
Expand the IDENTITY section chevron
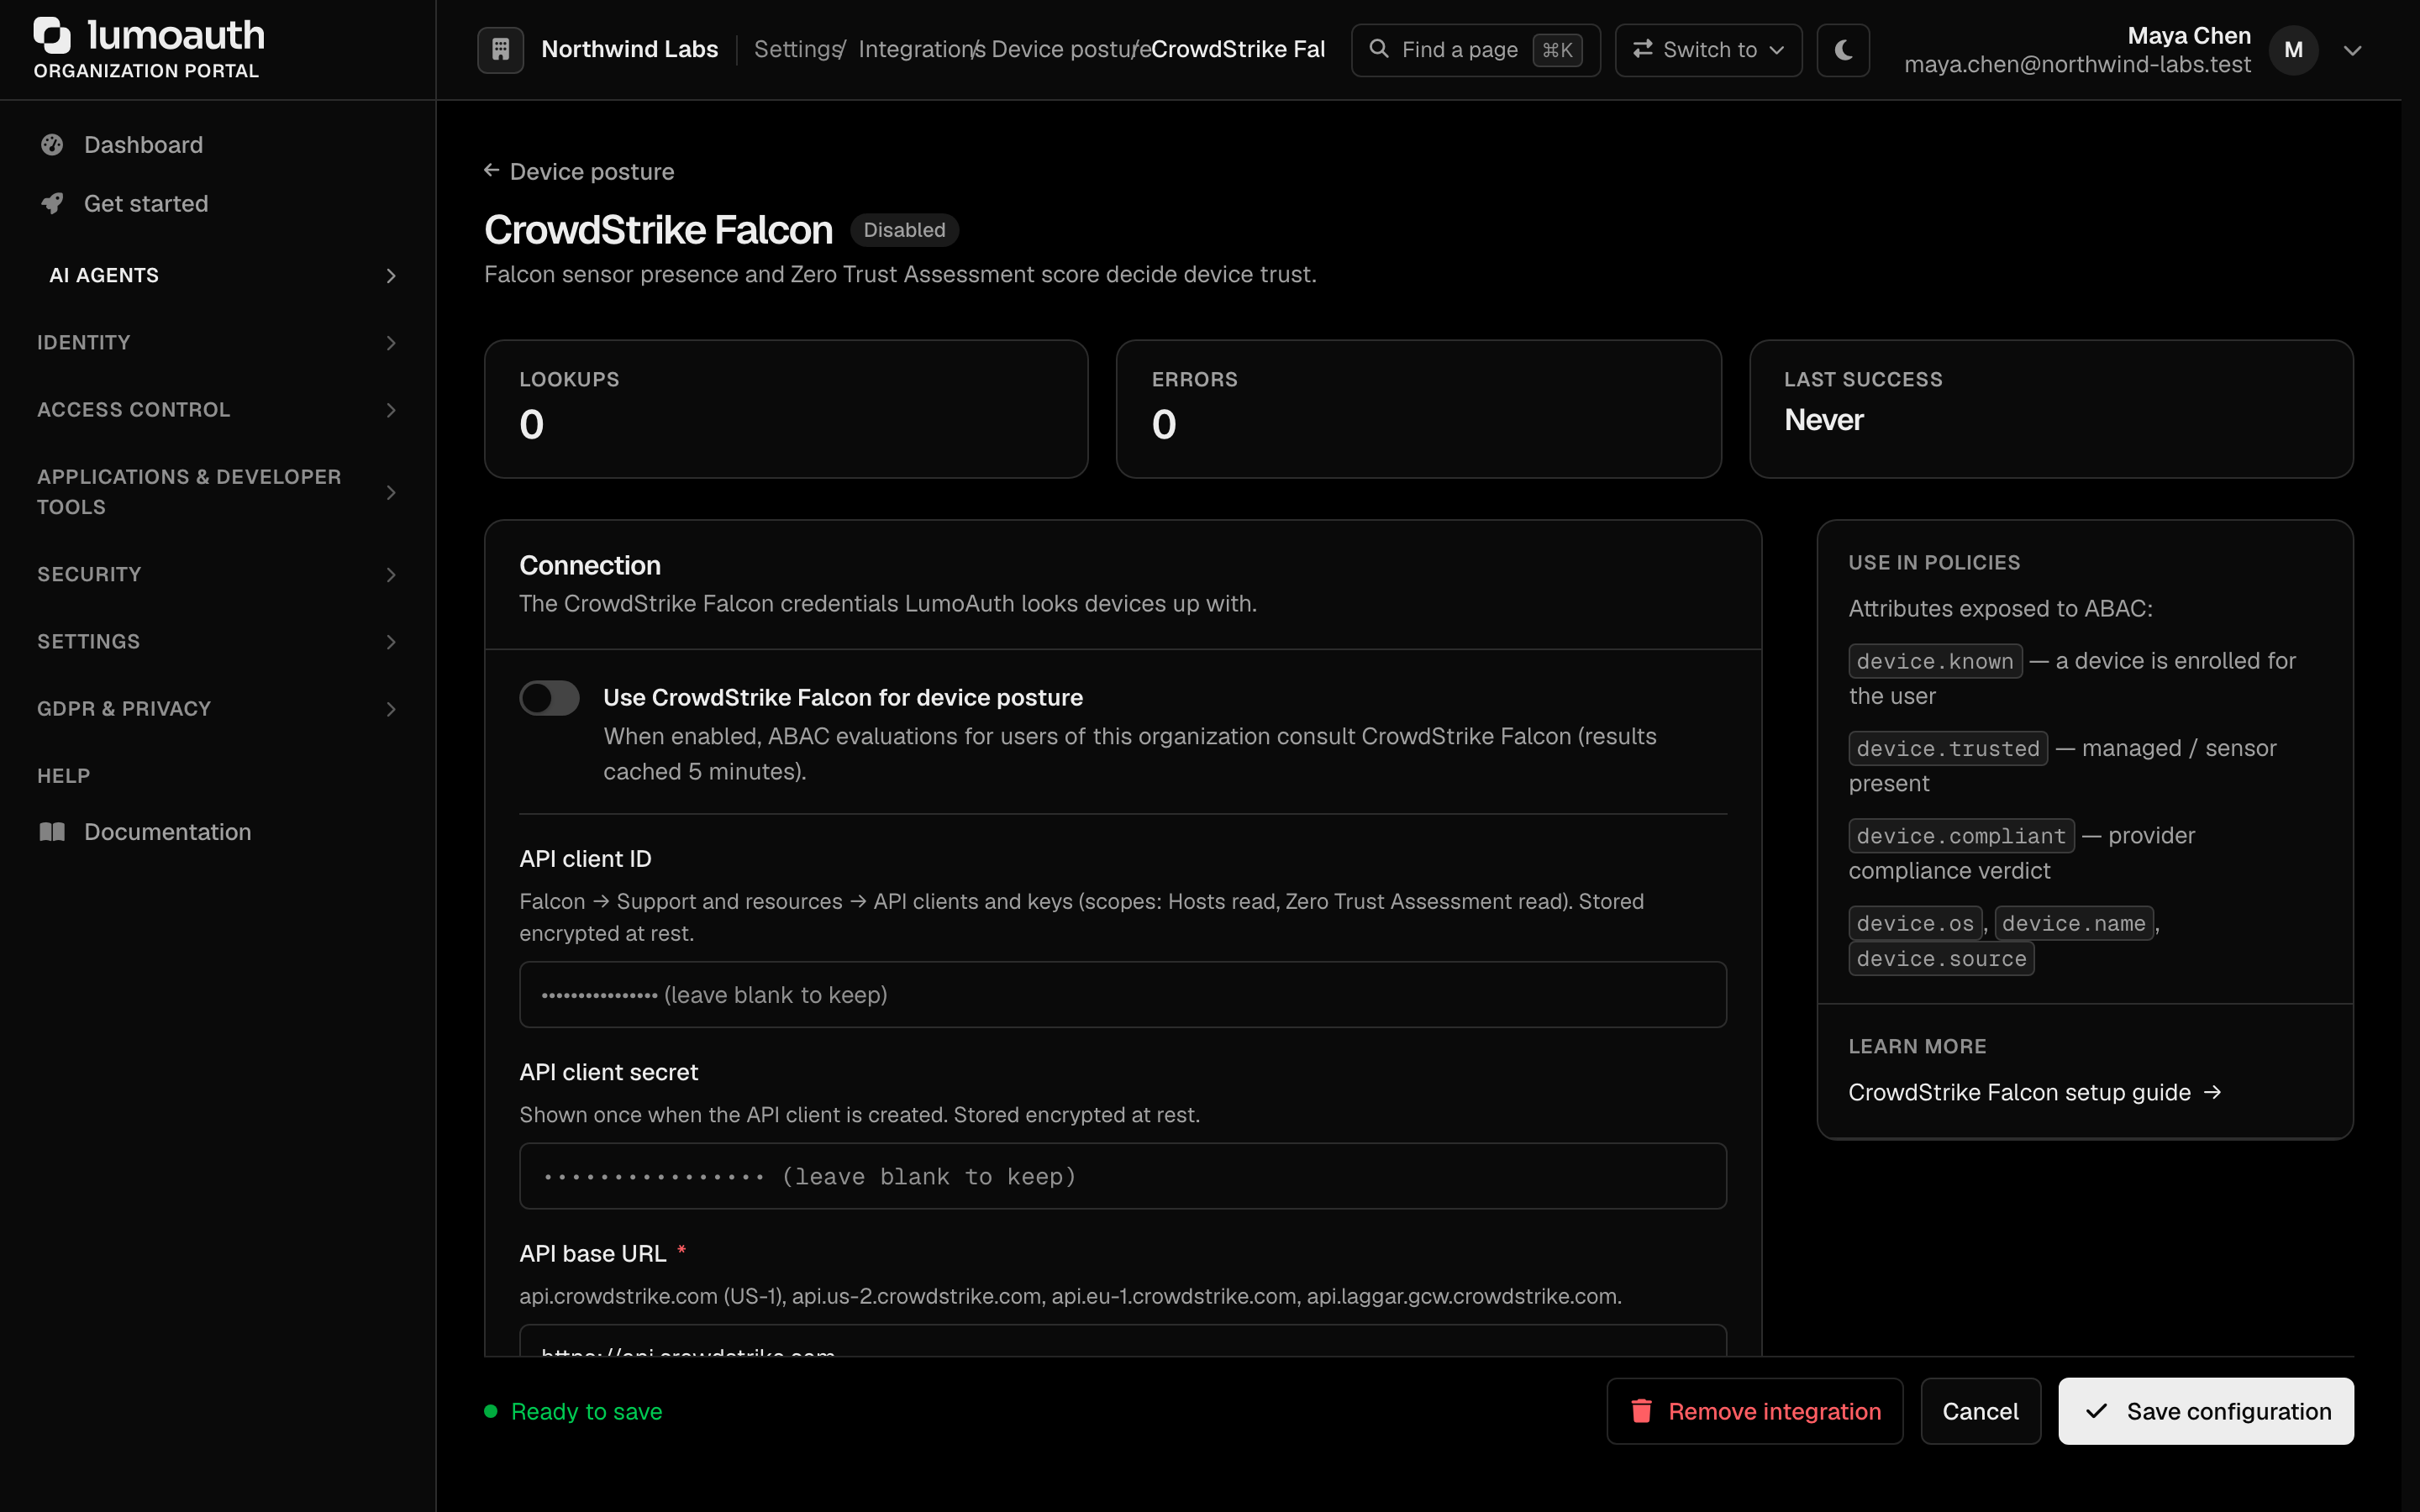coord(391,343)
